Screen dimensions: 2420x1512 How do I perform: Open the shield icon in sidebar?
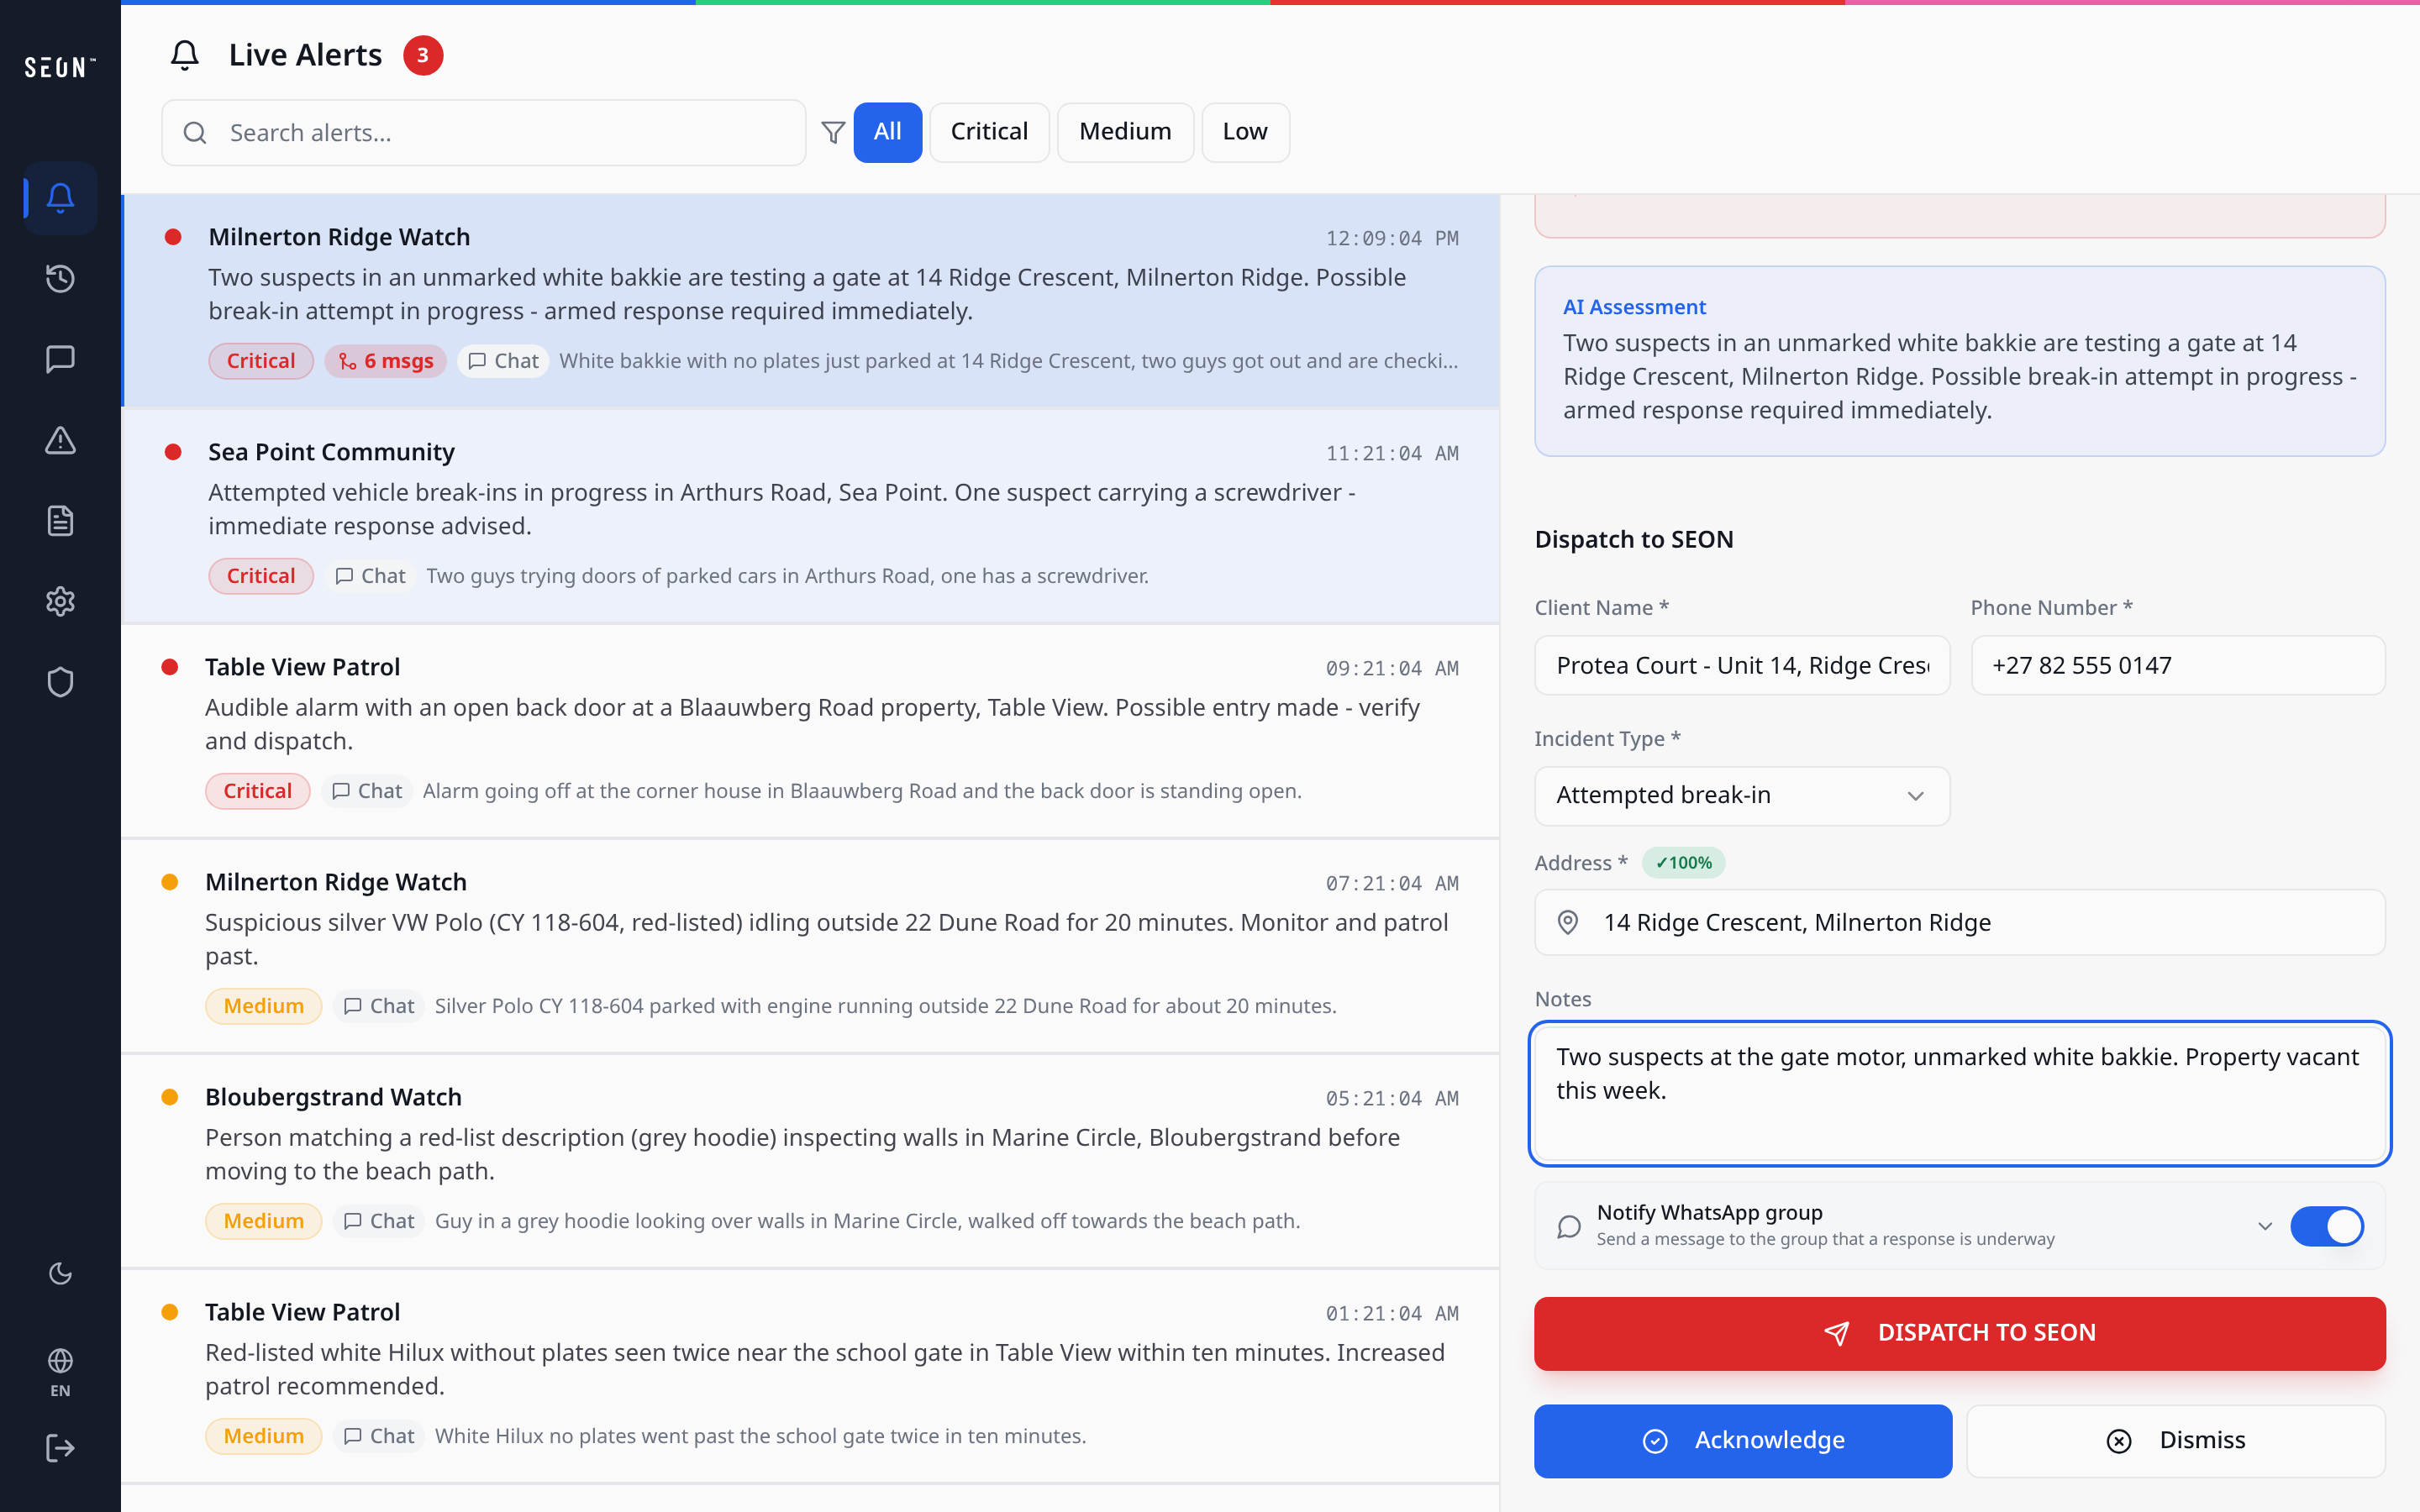click(x=60, y=683)
